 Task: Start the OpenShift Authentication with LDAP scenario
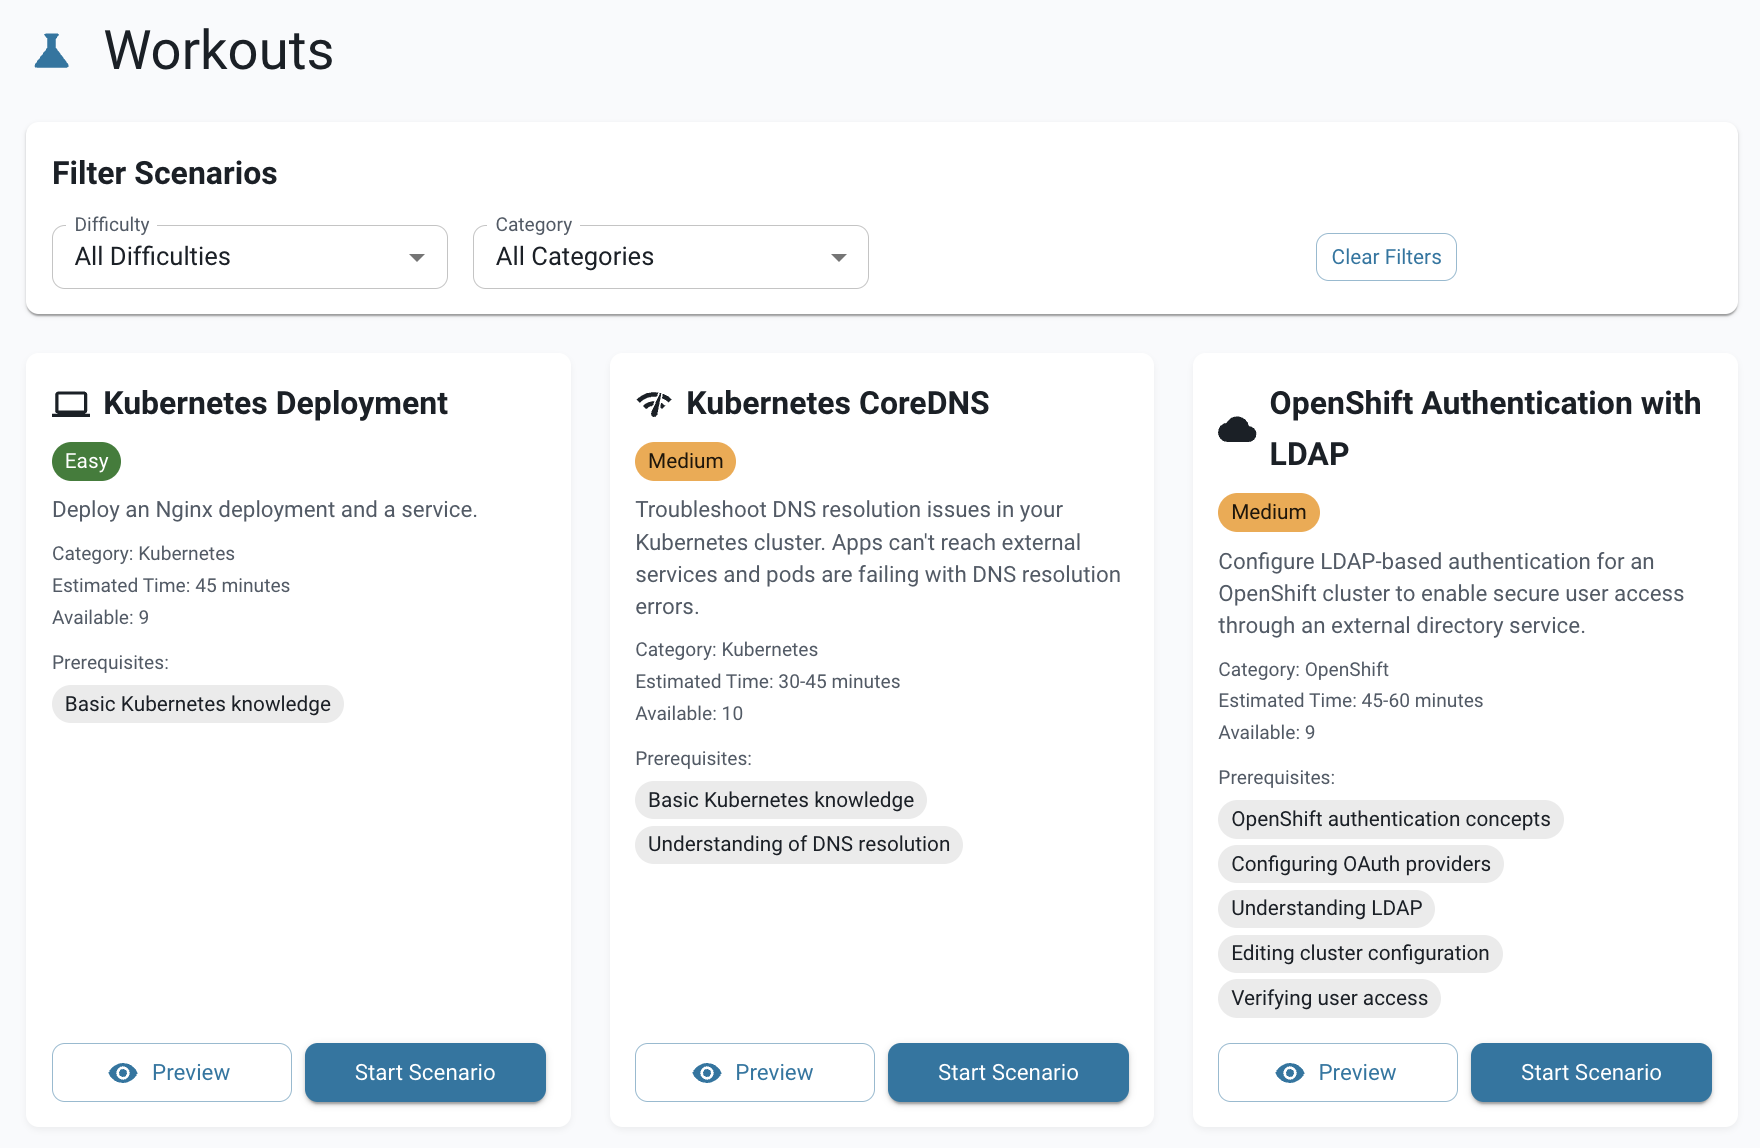coord(1590,1073)
